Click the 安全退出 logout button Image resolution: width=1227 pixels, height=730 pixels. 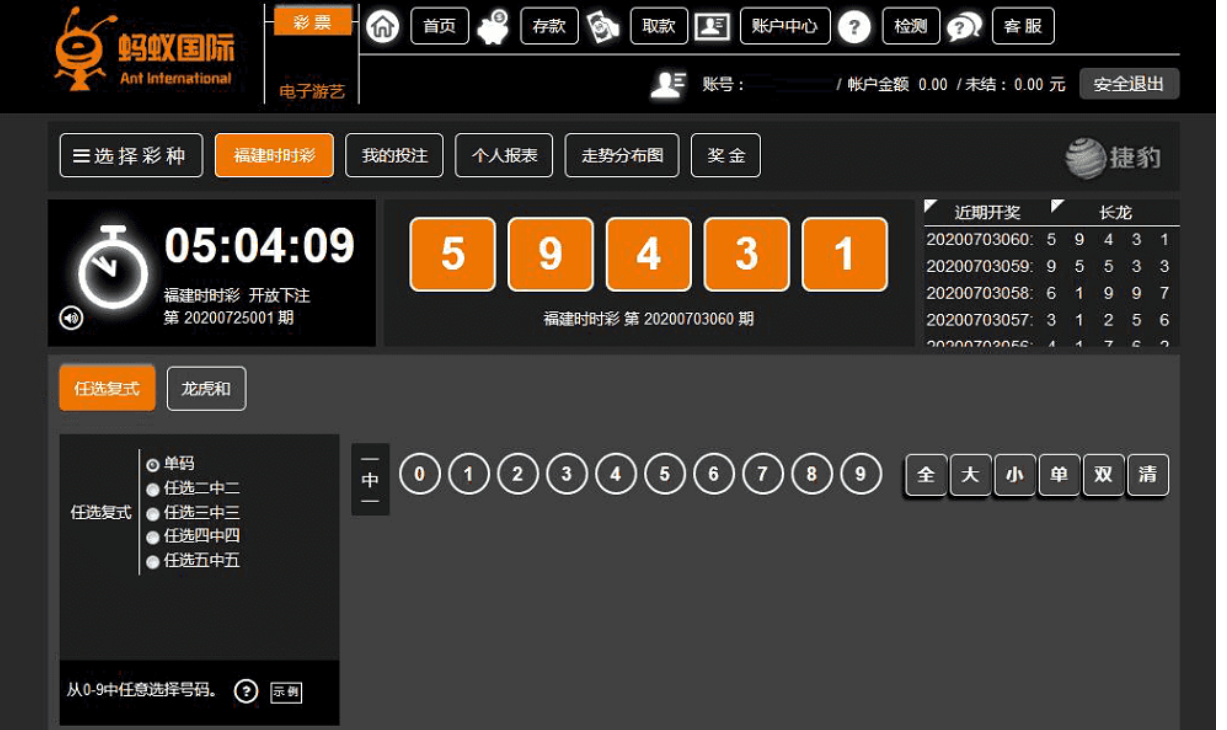[1128, 84]
